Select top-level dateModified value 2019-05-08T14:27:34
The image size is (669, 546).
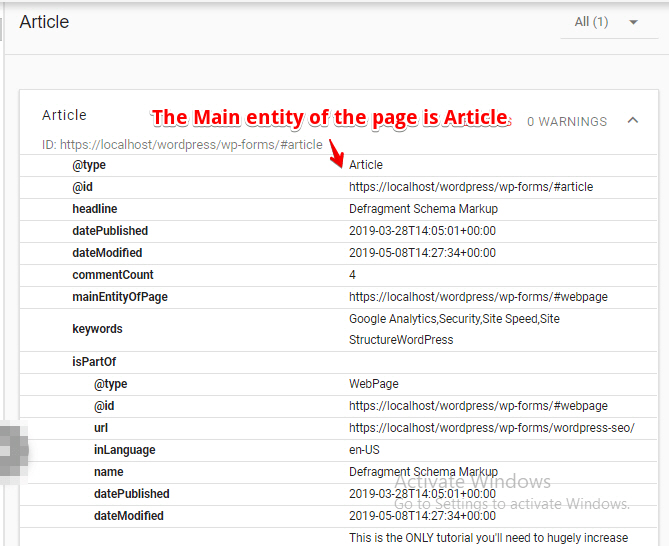[422, 253]
